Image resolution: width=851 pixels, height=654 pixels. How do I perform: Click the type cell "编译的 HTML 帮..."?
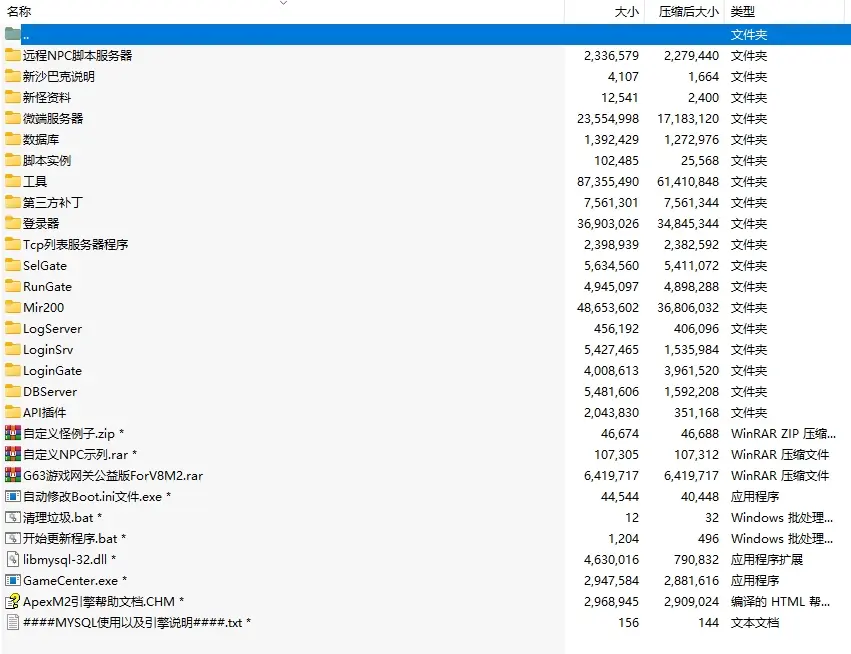(780, 601)
